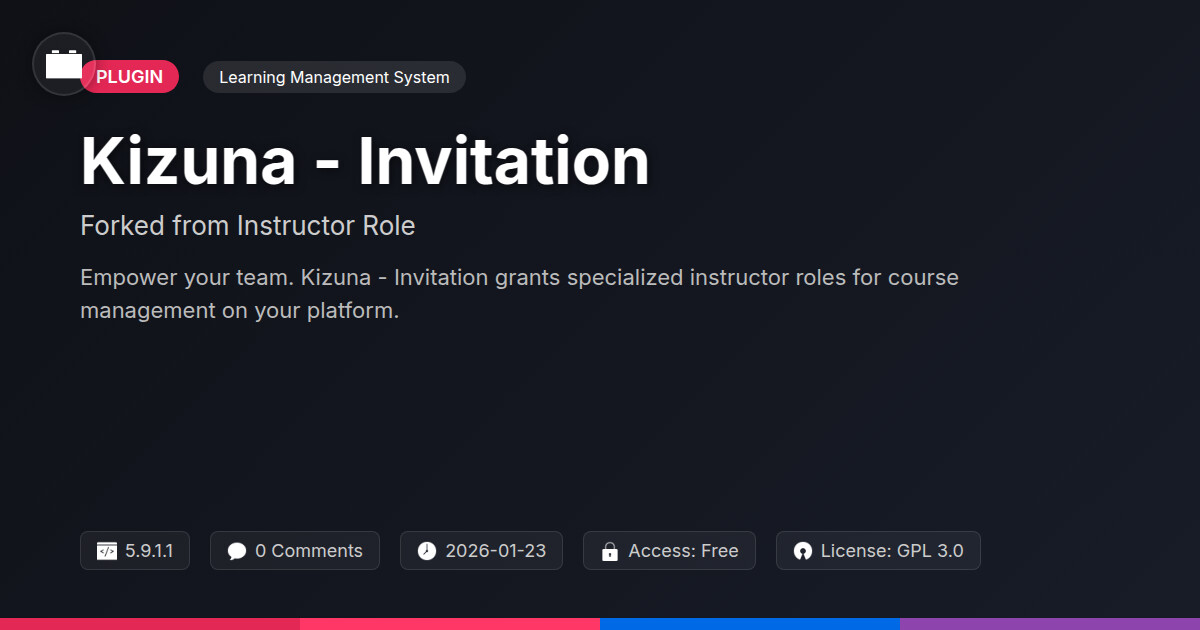Click the description paragraph starting with Empower your team
Screen dimensions: 1200x630
(519, 293)
